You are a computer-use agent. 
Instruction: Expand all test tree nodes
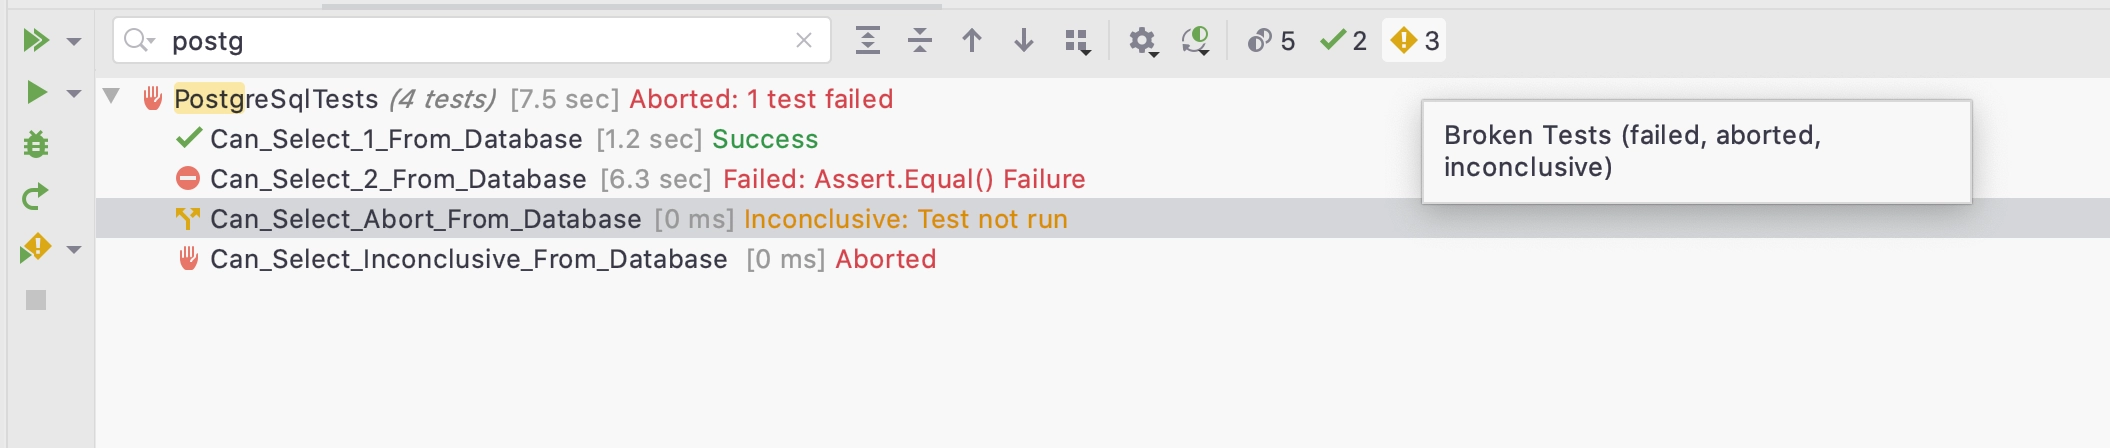[868, 40]
